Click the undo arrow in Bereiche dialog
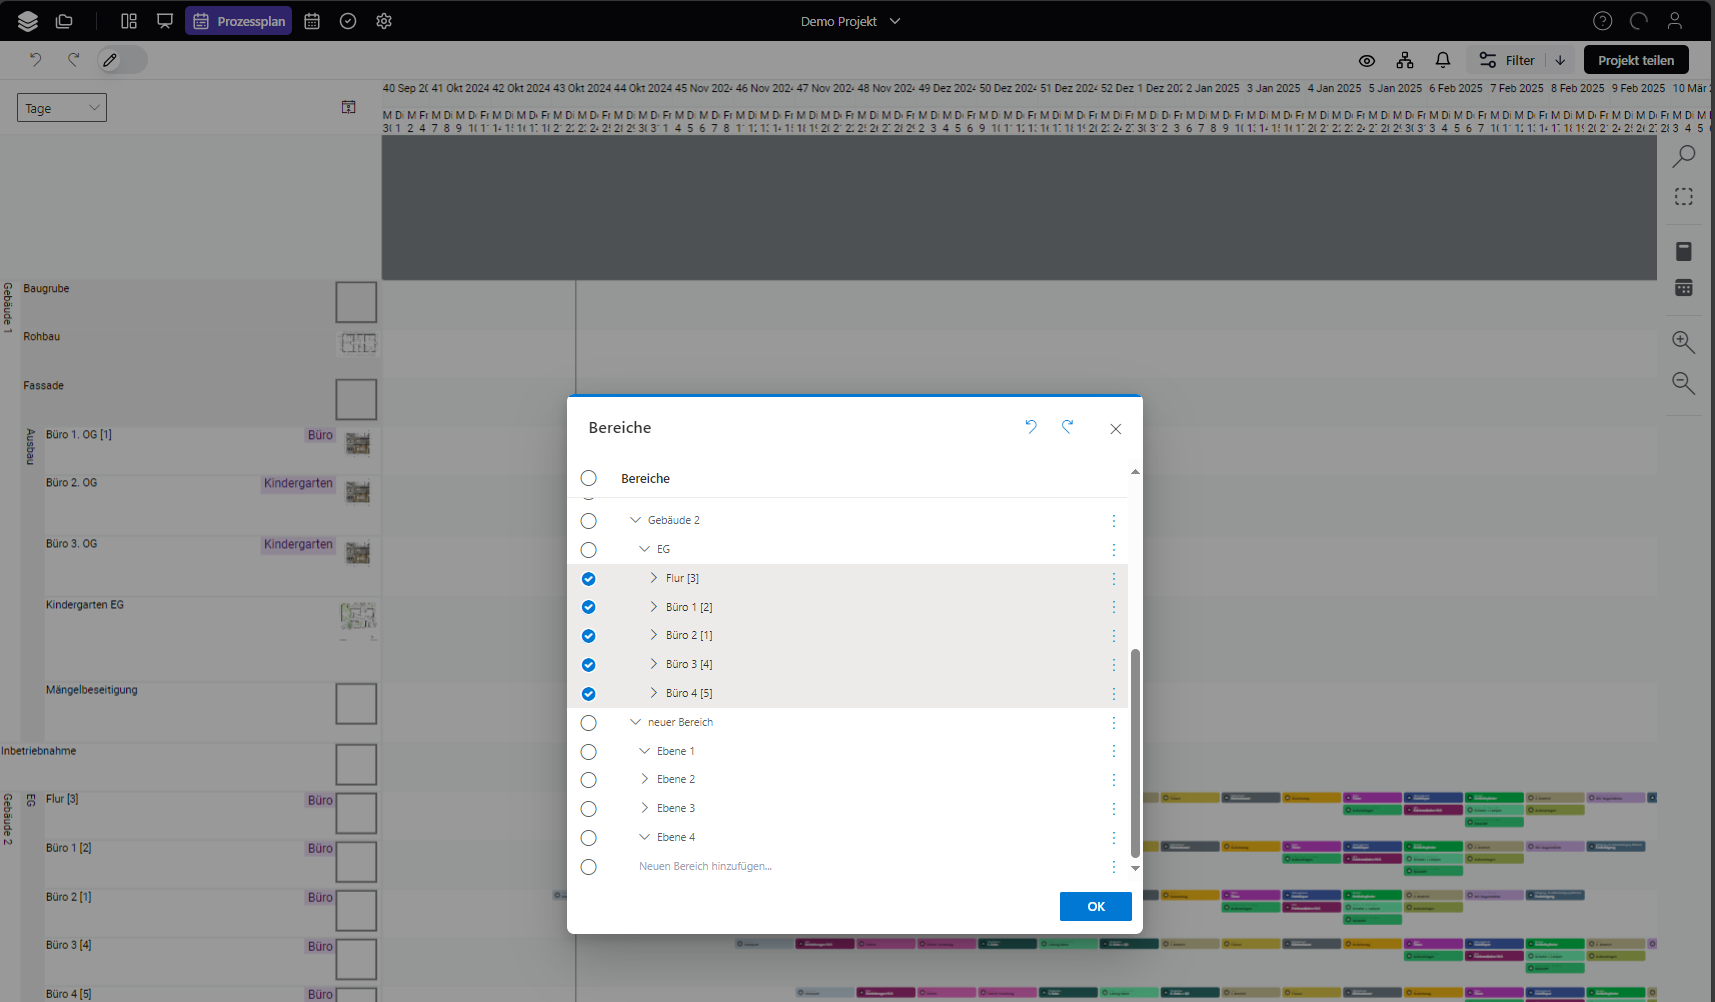Screen dimensions: 1715x1002 tap(1031, 427)
